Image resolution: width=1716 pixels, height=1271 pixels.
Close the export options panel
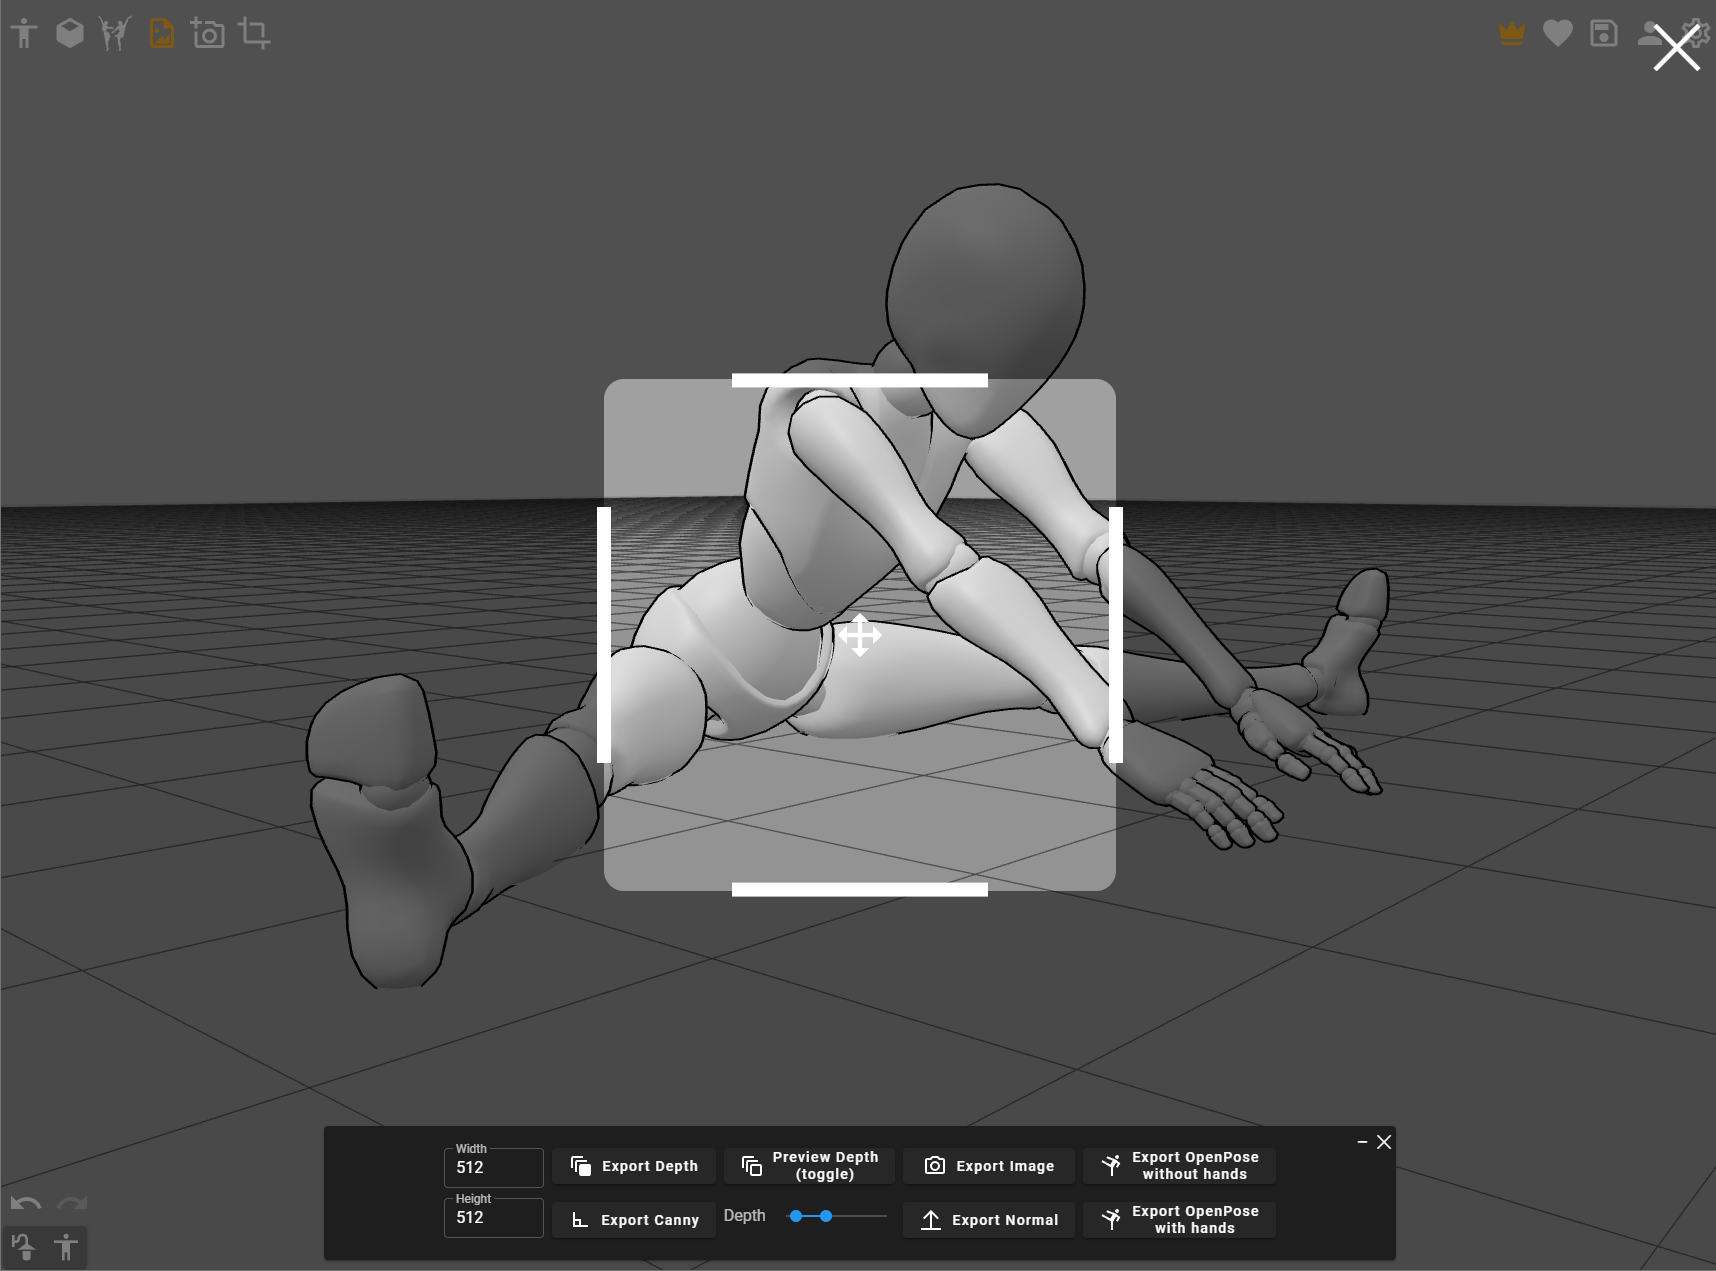point(1384,1142)
